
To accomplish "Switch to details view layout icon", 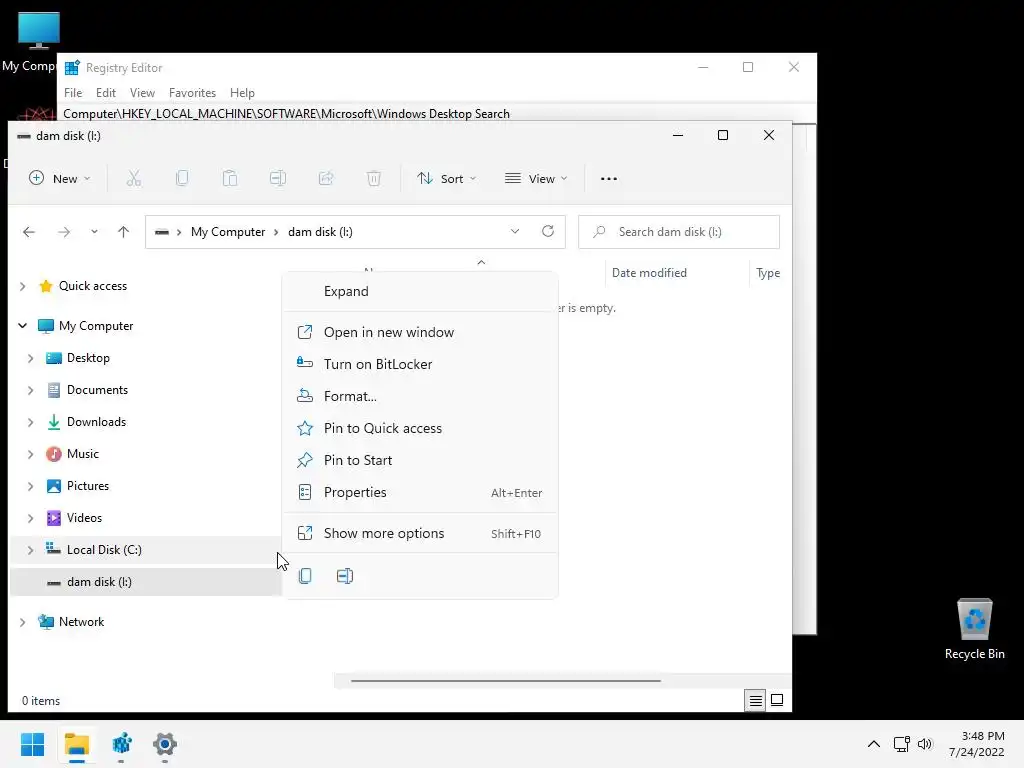I will pyautogui.click(x=756, y=701).
